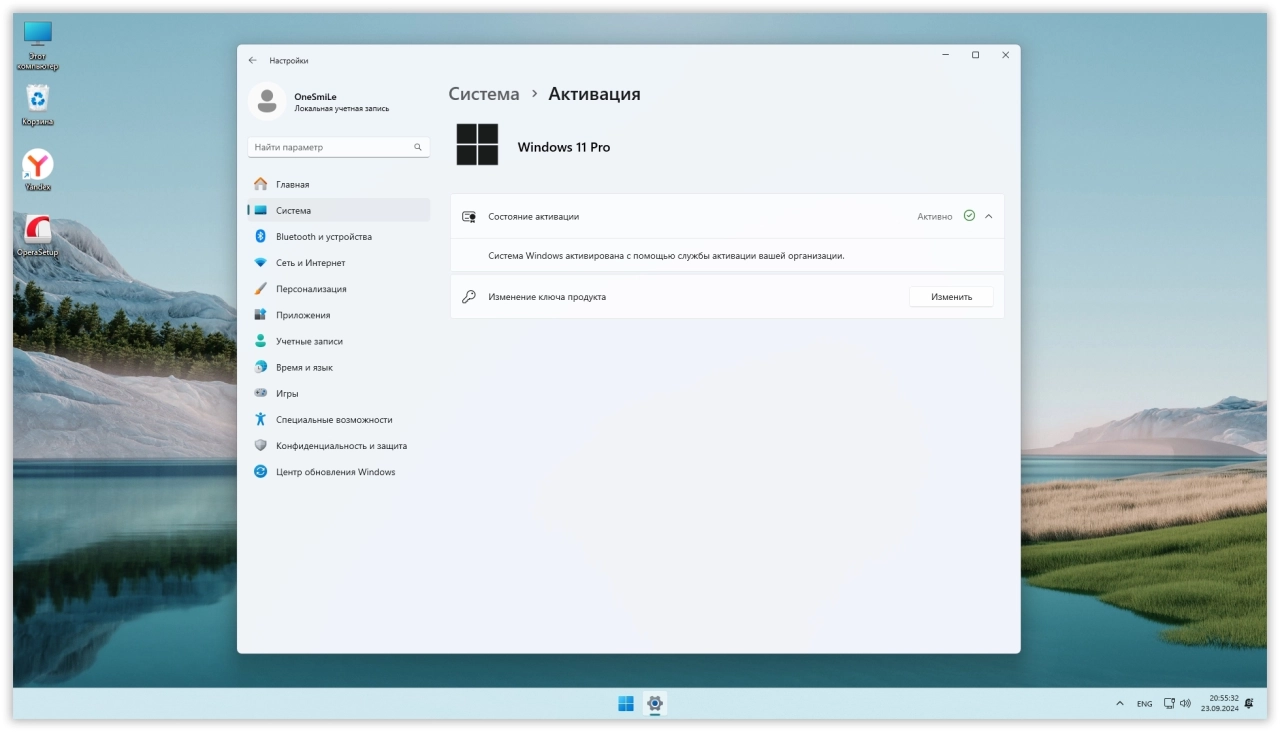This screenshot has height=732, width=1280.
Task: Select the Корзина desktop icon
Action: (x=37, y=106)
